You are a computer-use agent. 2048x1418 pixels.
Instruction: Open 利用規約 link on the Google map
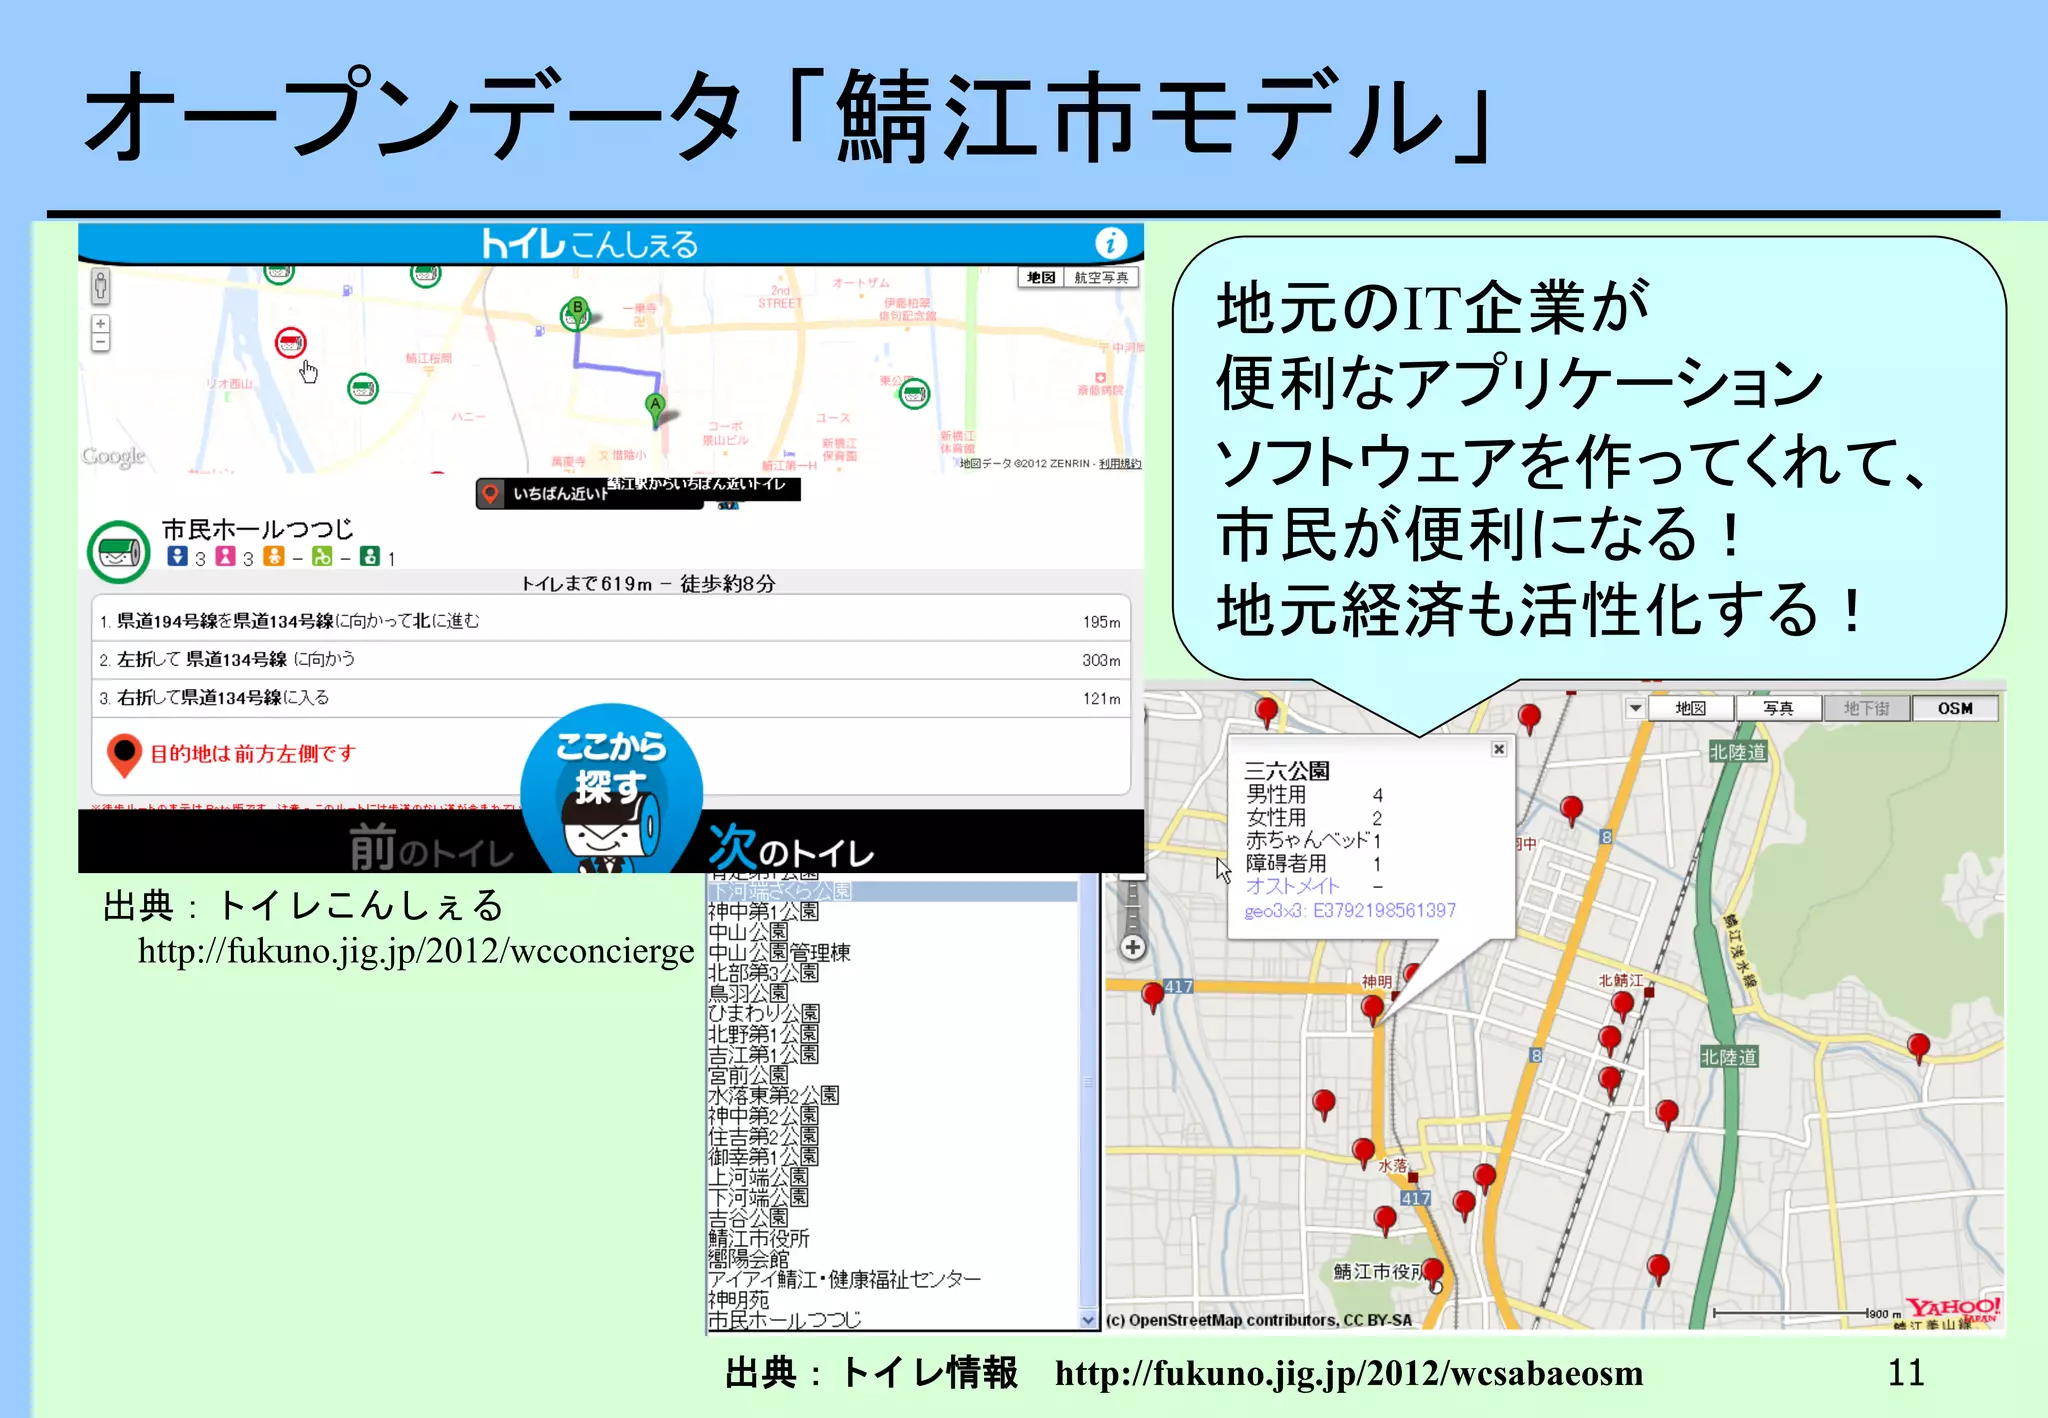(1120, 463)
